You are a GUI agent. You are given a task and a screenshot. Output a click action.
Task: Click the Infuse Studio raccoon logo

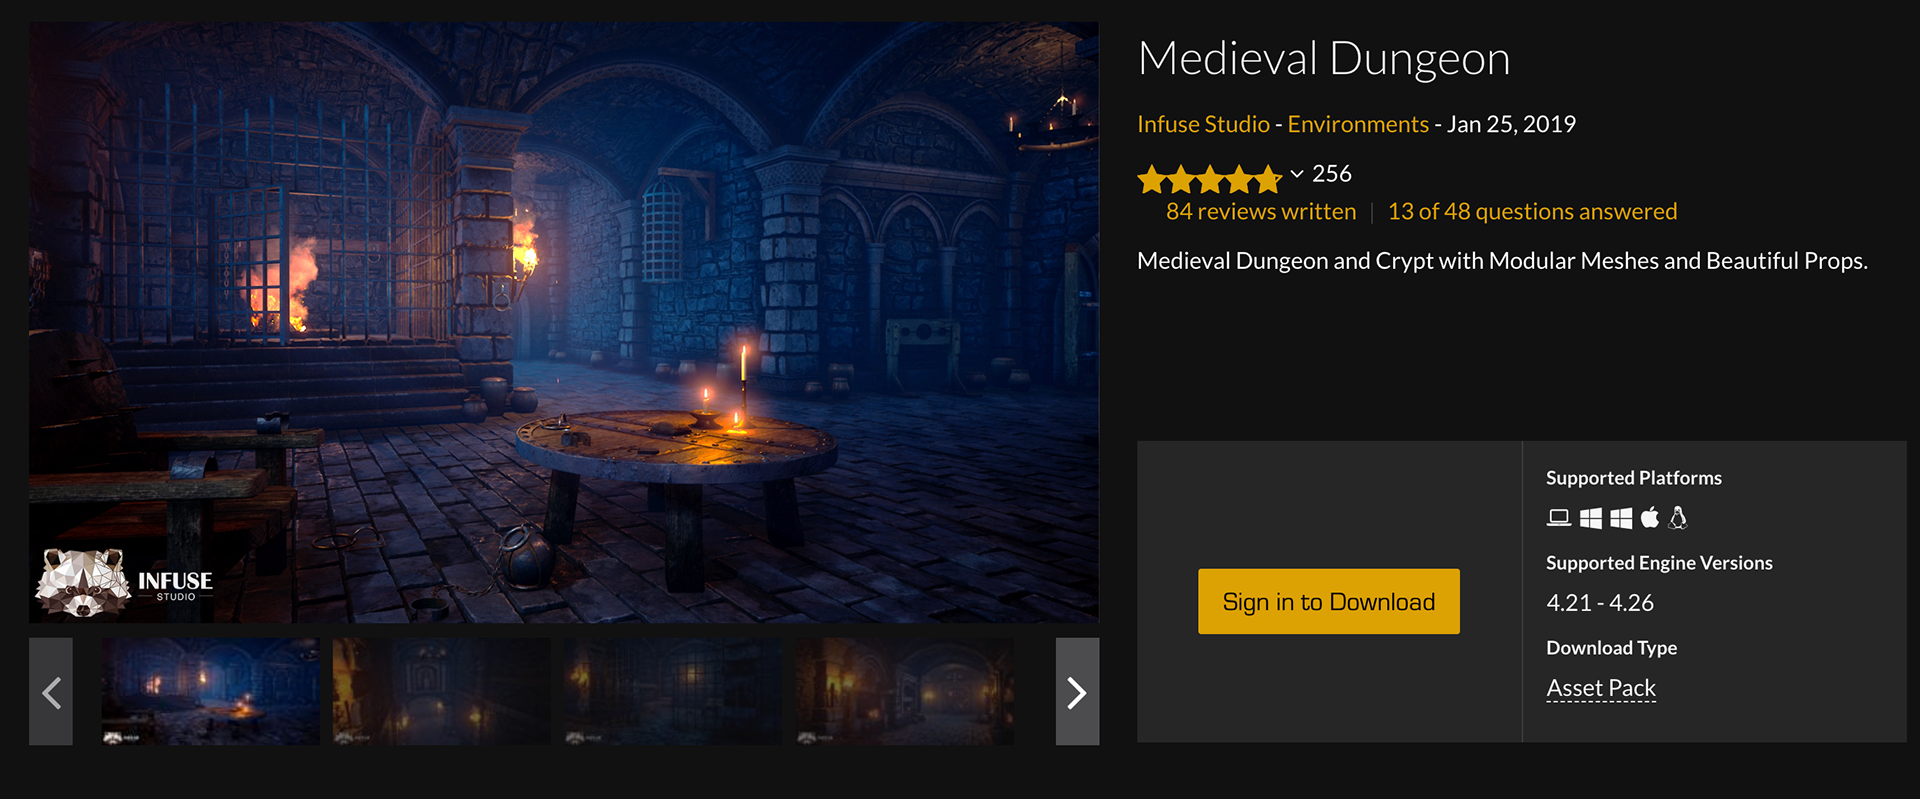click(82, 583)
